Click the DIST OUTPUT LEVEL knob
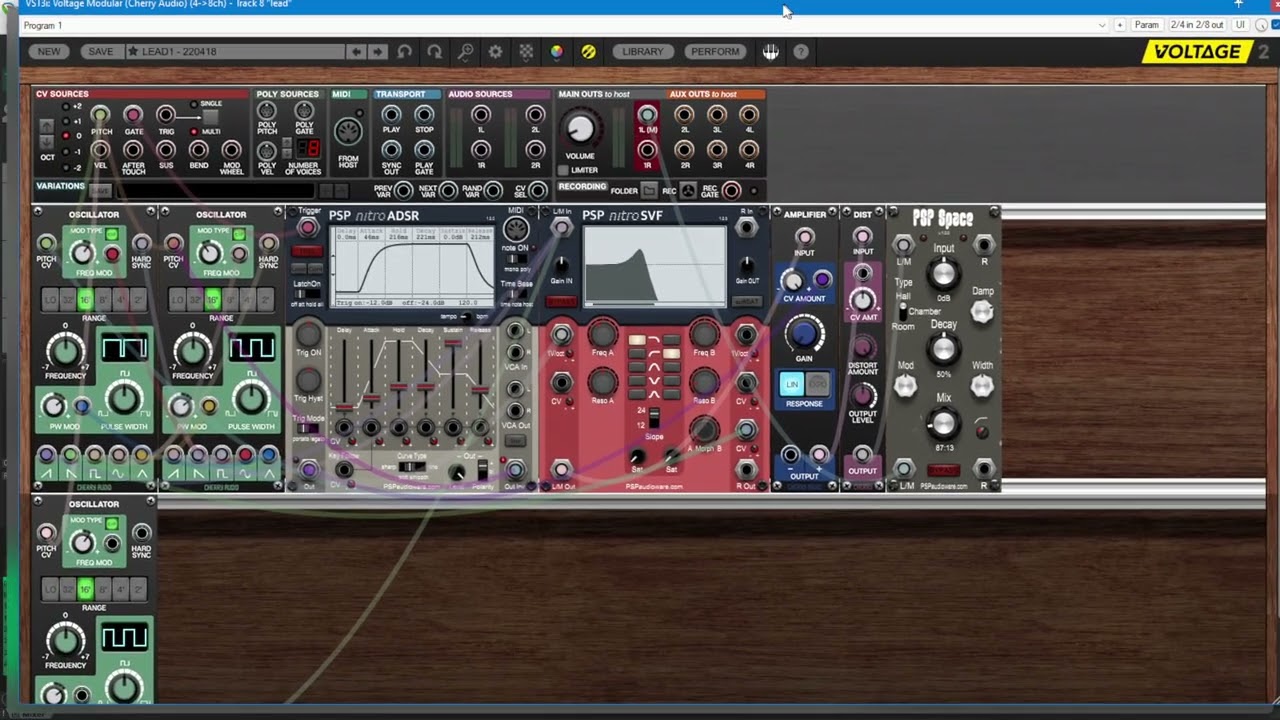This screenshot has height=720, width=1280. (862, 396)
